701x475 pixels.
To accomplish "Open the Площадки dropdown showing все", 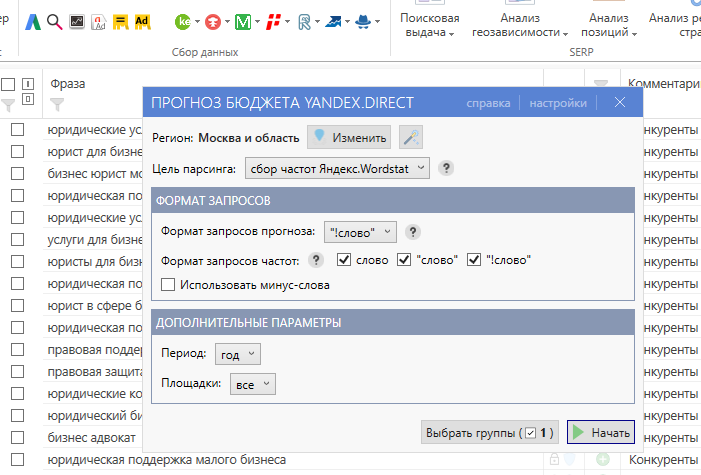I will [253, 384].
